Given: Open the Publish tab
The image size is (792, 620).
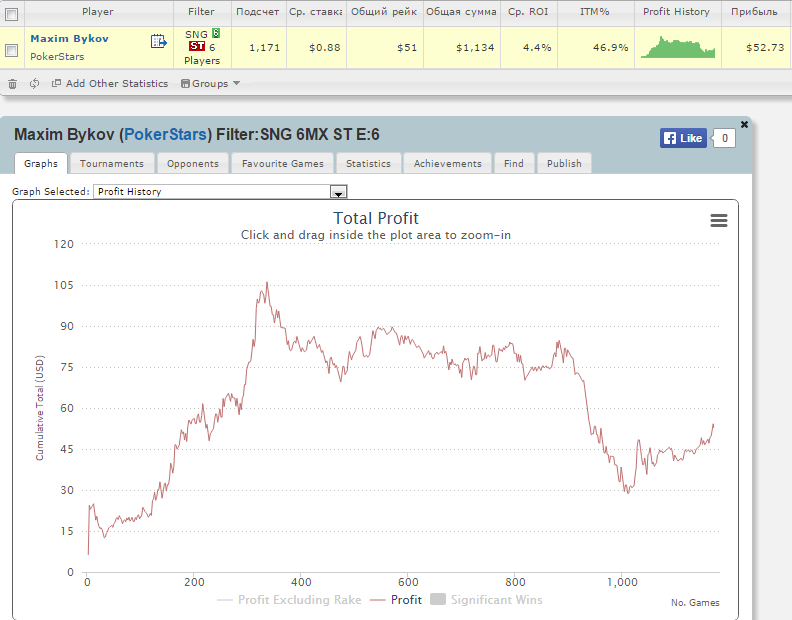Looking at the screenshot, I should (564, 163).
